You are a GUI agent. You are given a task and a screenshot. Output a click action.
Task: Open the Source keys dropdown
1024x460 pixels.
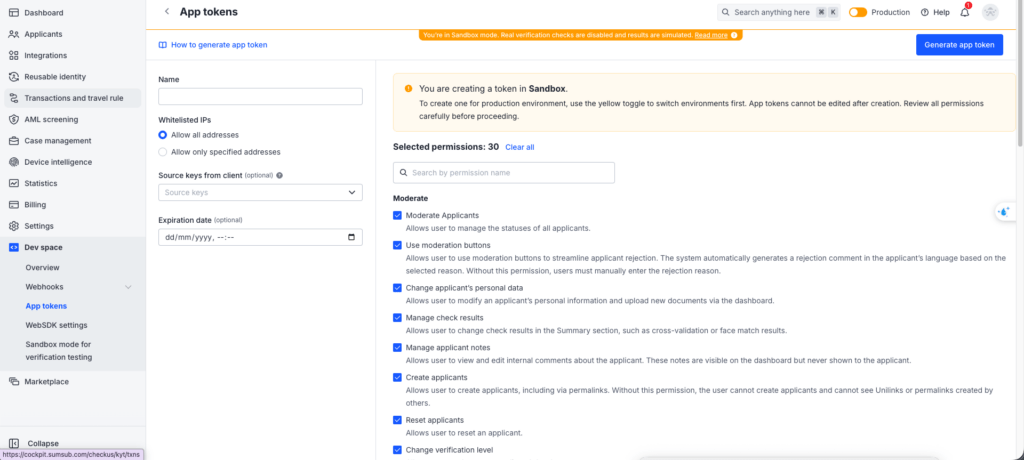[x=260, y=192]
